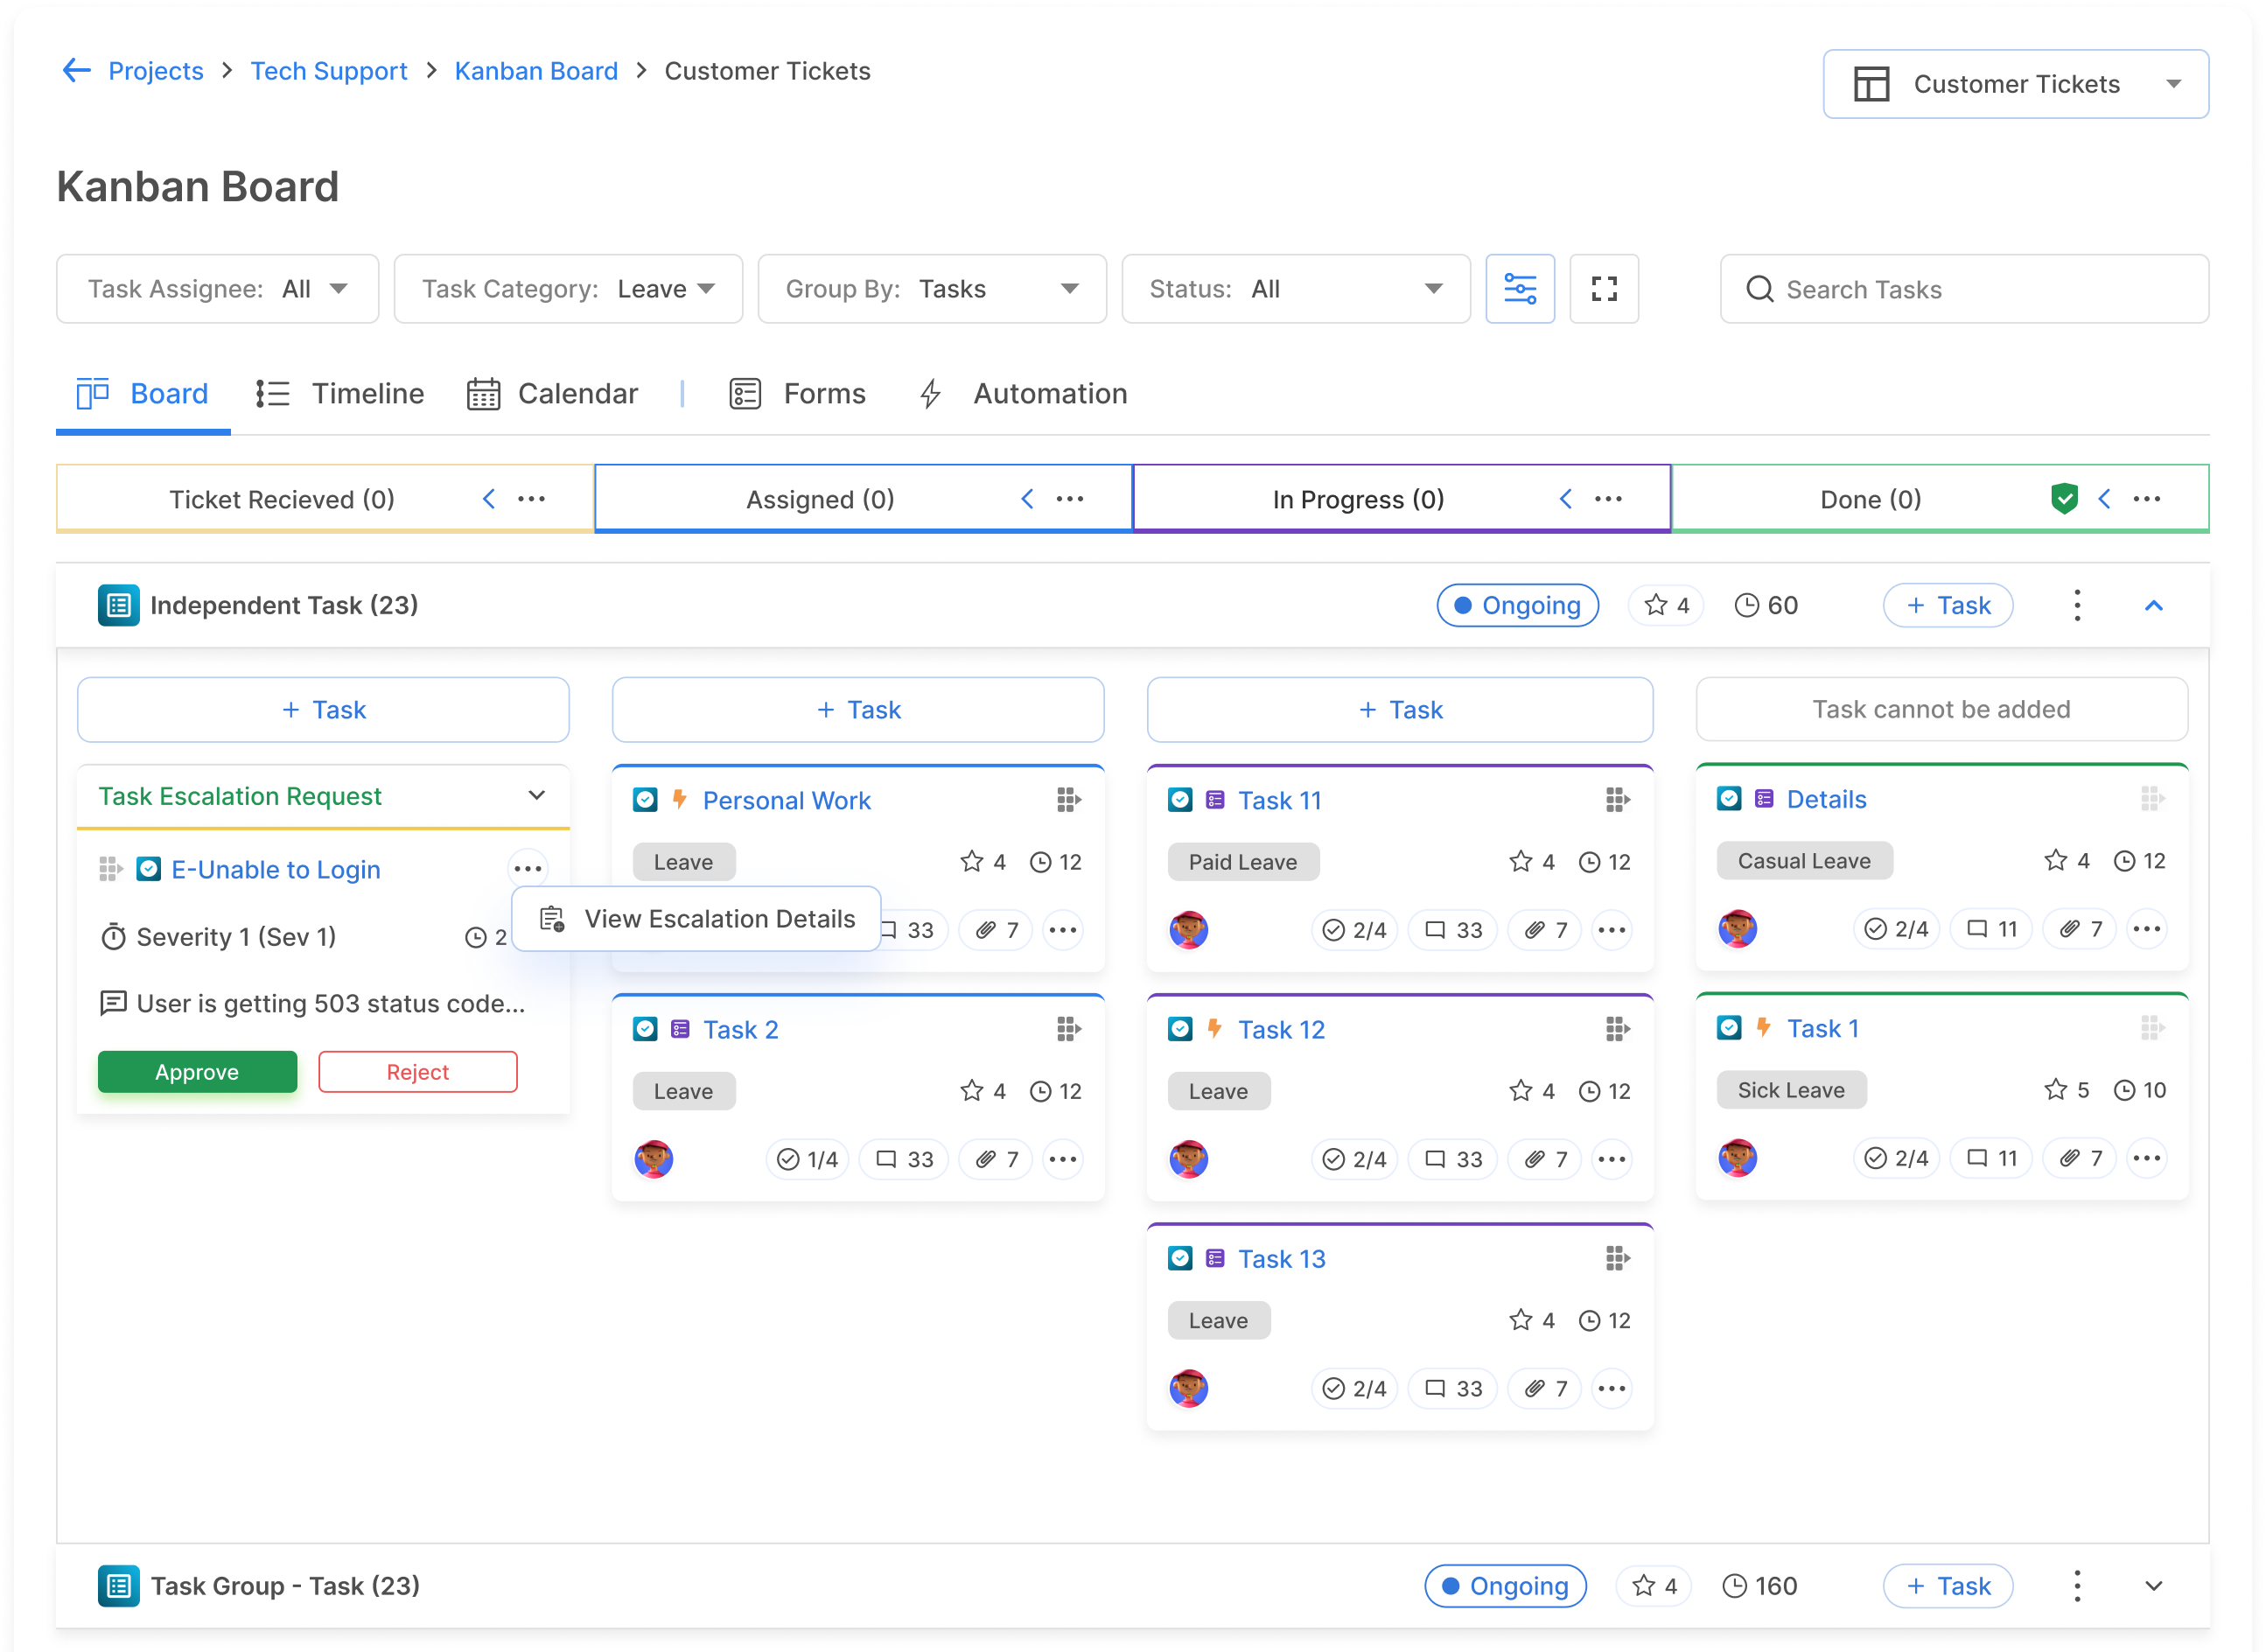Enter fullscreen with the expand icon
This screenshot has height=1652, width=2266.
click(1603, 289)
